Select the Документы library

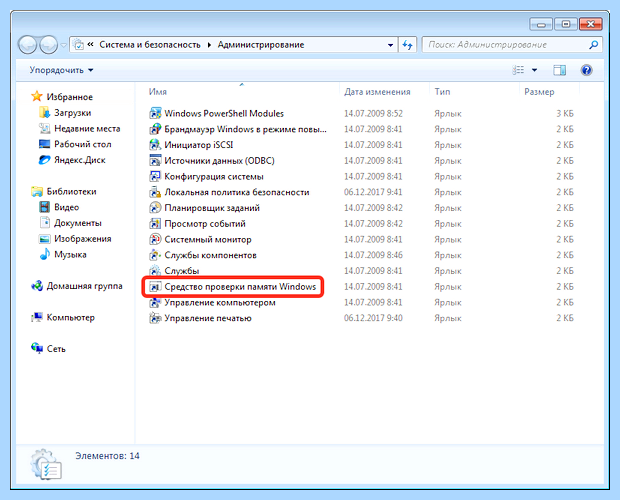78,223
